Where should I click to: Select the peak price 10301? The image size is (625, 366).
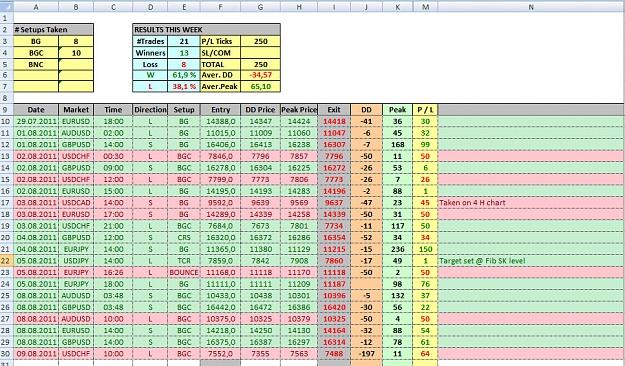pyautogui.click(x=299, y=295)
